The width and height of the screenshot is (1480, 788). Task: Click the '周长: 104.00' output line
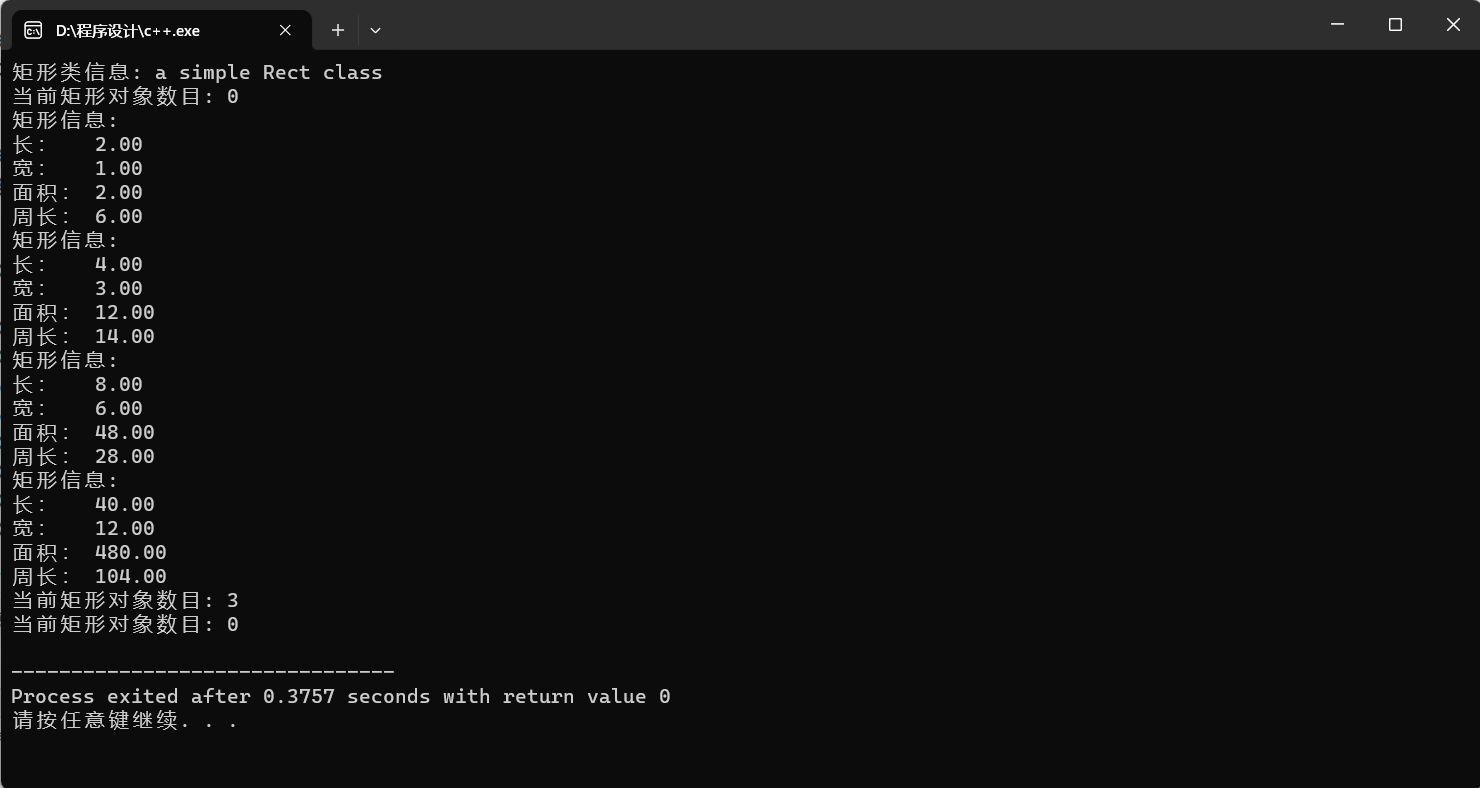click(x=89, y=576)
